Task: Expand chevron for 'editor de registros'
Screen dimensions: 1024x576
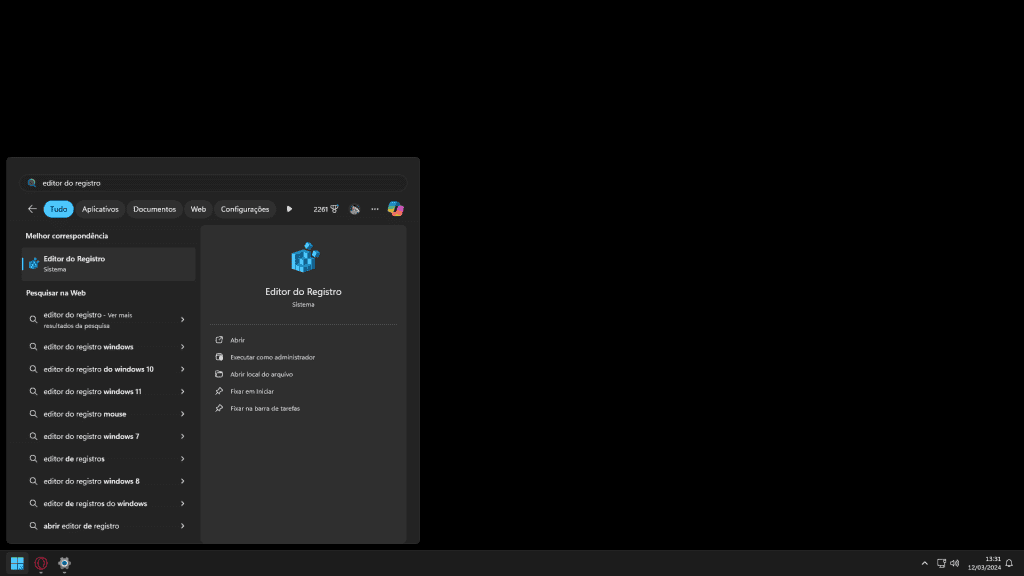Action: coord(183,458)
